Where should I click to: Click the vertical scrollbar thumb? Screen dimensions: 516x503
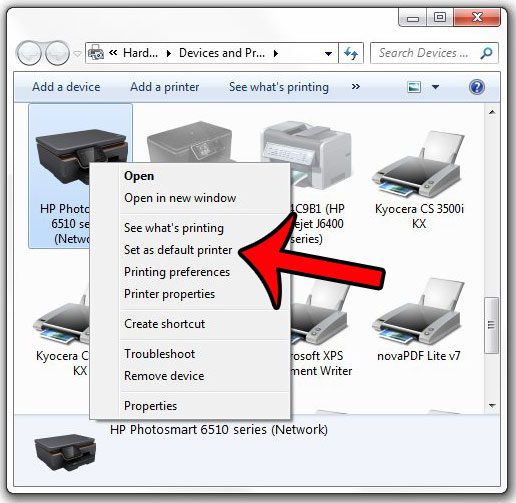(492, 325)
